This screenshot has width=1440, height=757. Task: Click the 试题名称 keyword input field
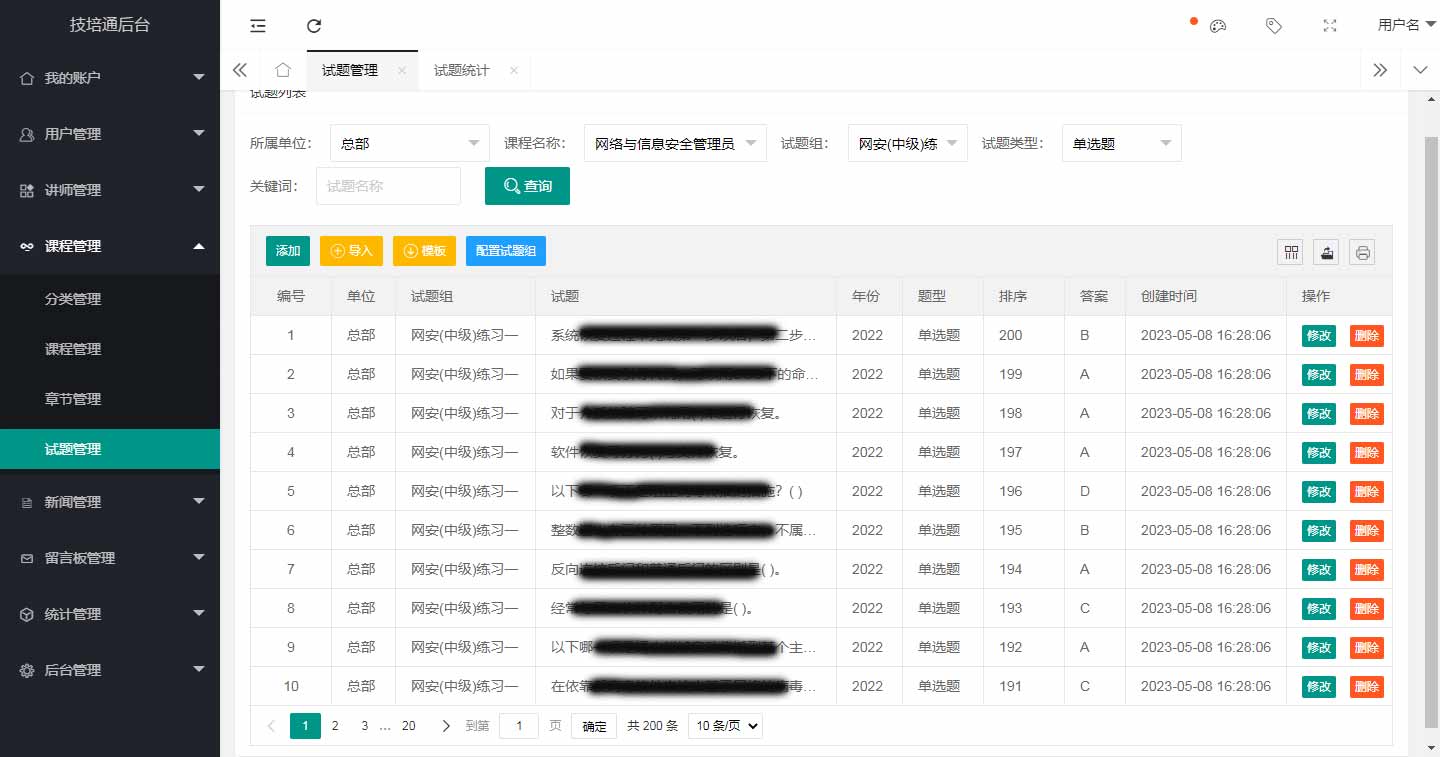(388, 186)
